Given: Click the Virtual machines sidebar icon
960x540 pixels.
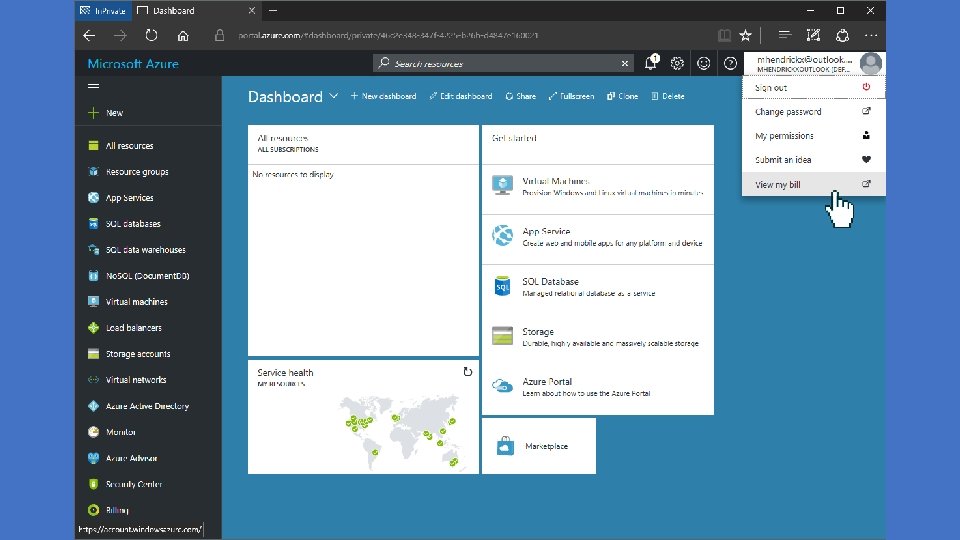Looking at the screenshot, I should click(93, 302).
